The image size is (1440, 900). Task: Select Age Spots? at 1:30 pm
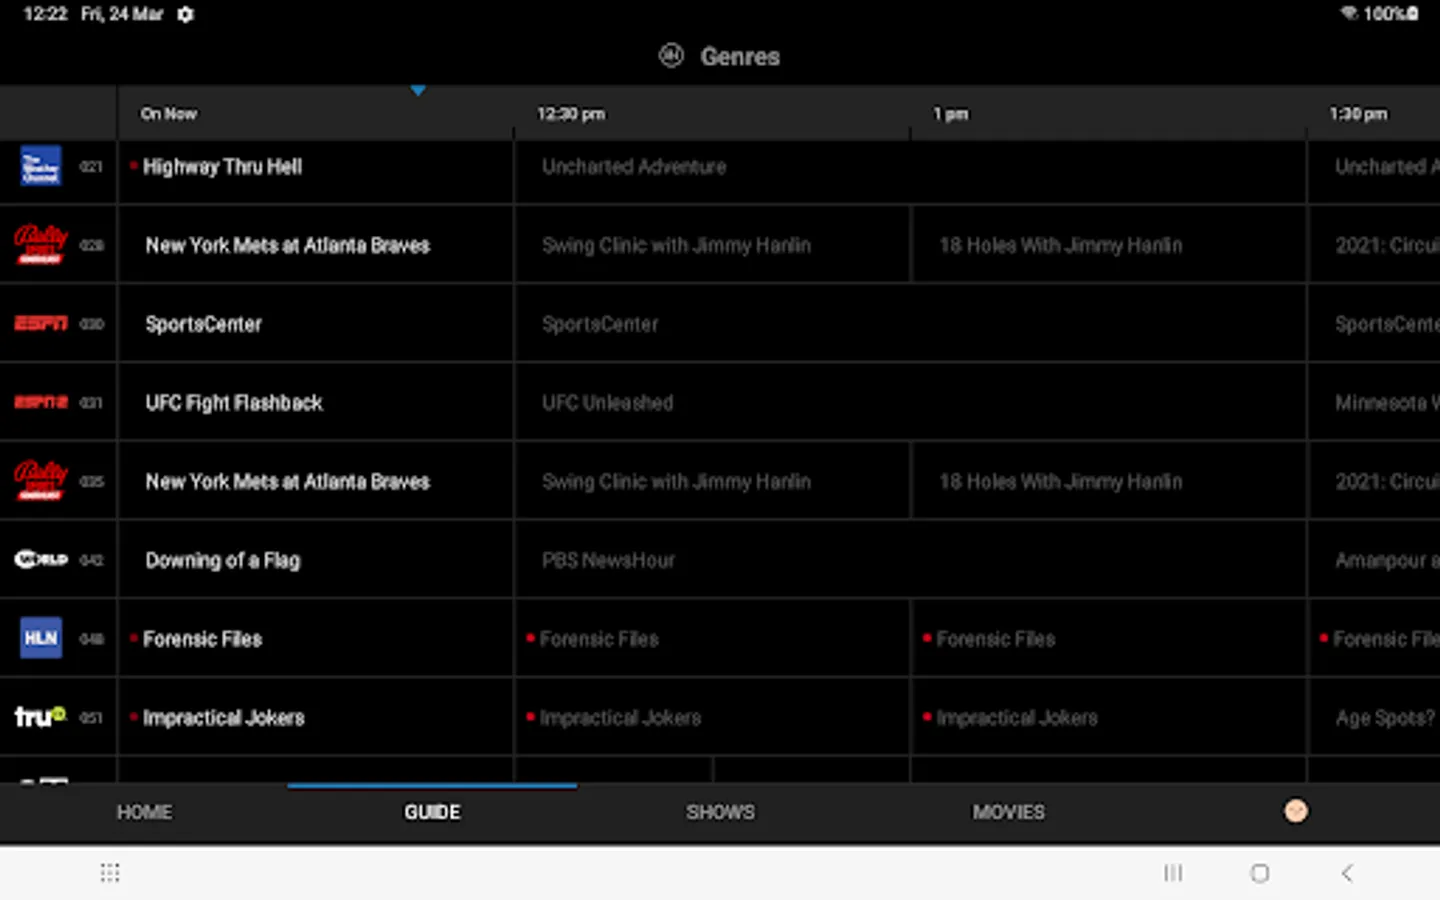1374,717
